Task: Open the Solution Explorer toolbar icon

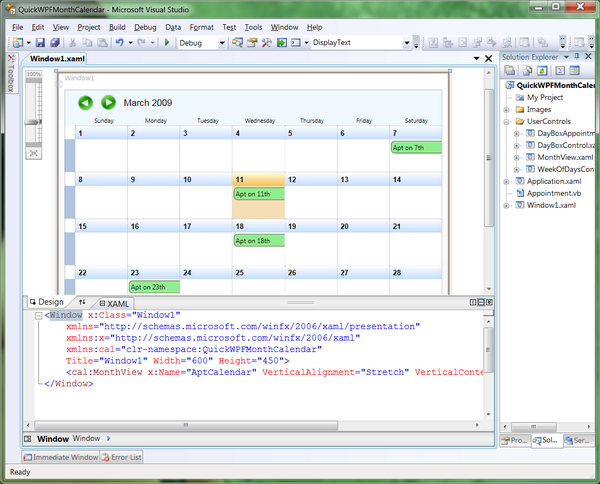Action: pos(237,42)
